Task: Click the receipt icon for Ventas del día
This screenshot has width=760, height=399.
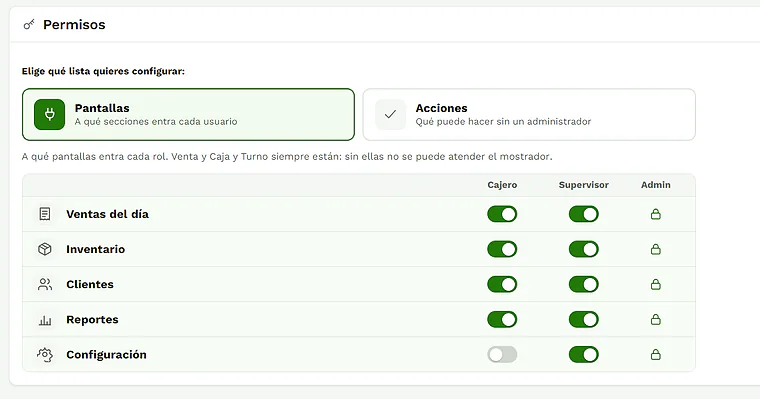Action: coord(45,214)
